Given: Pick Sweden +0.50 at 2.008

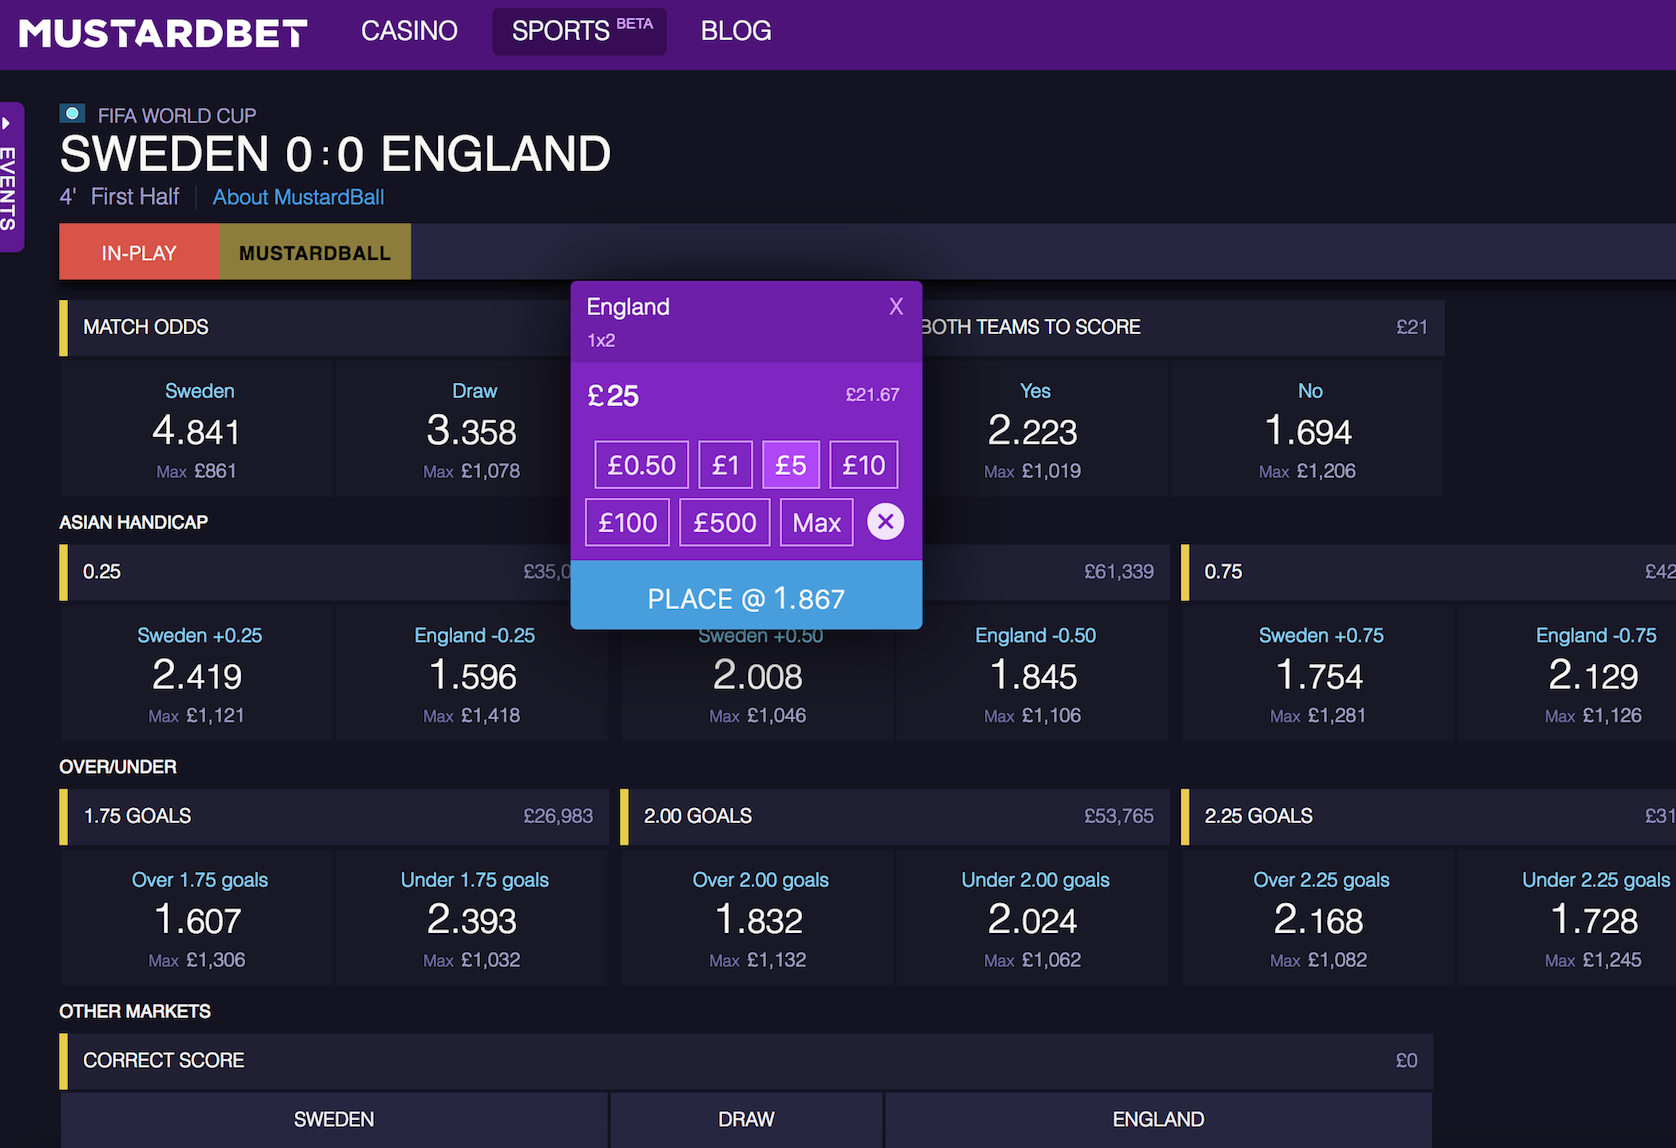Looking at the screenshot, I should point(758,685).
